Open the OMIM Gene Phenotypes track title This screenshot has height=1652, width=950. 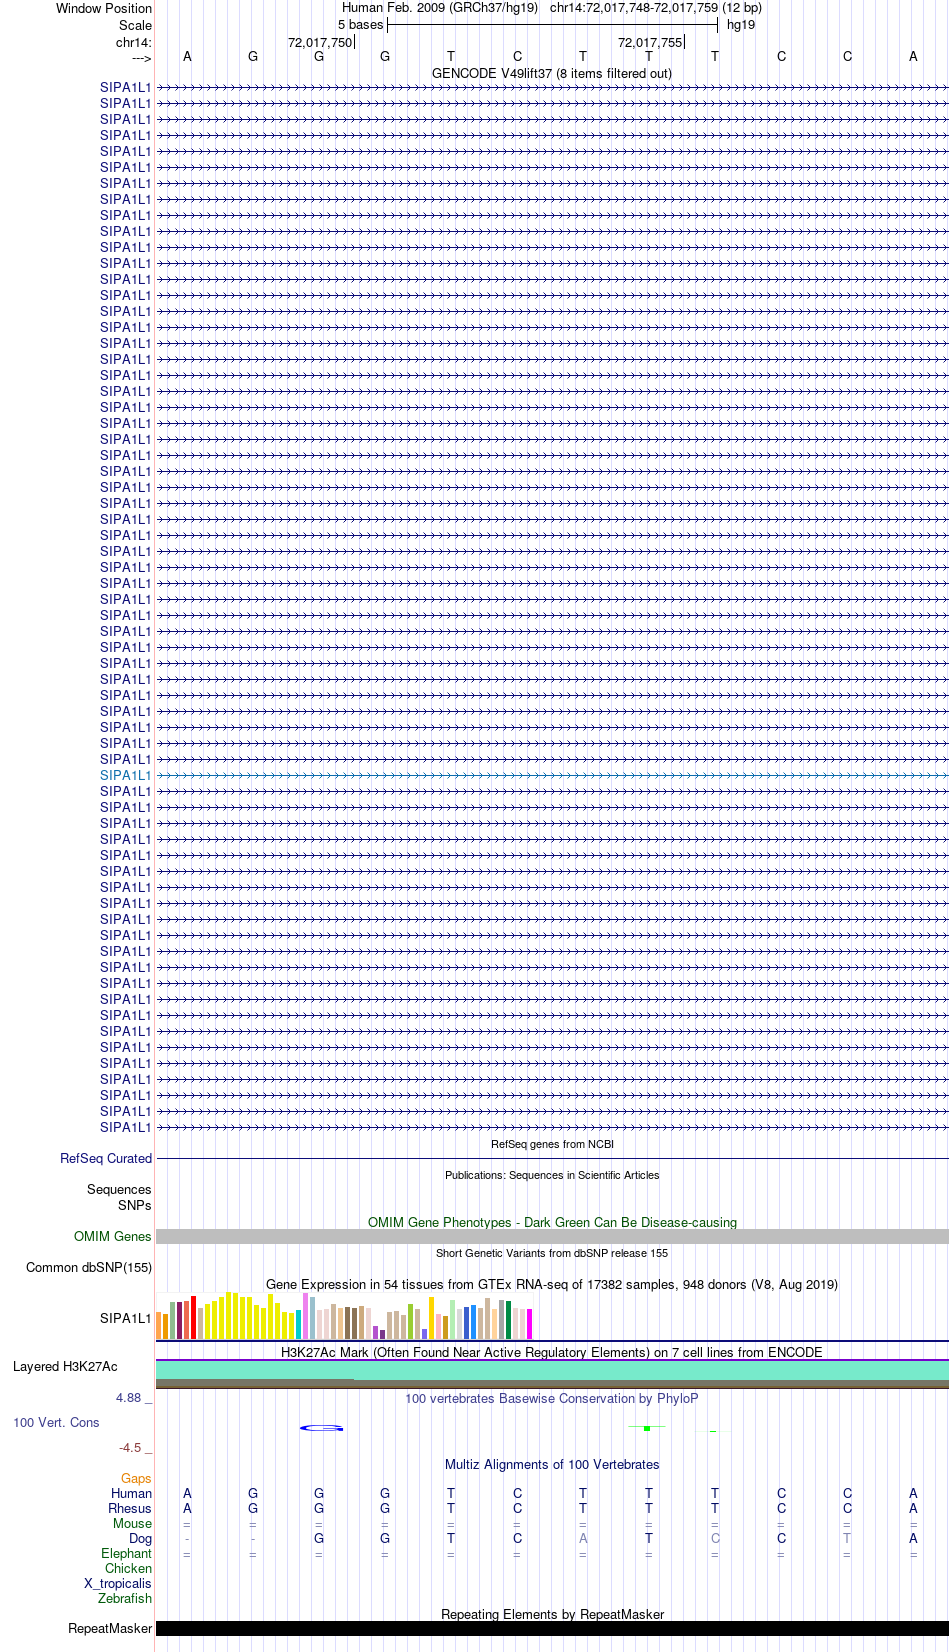[x=552, y=1222]
